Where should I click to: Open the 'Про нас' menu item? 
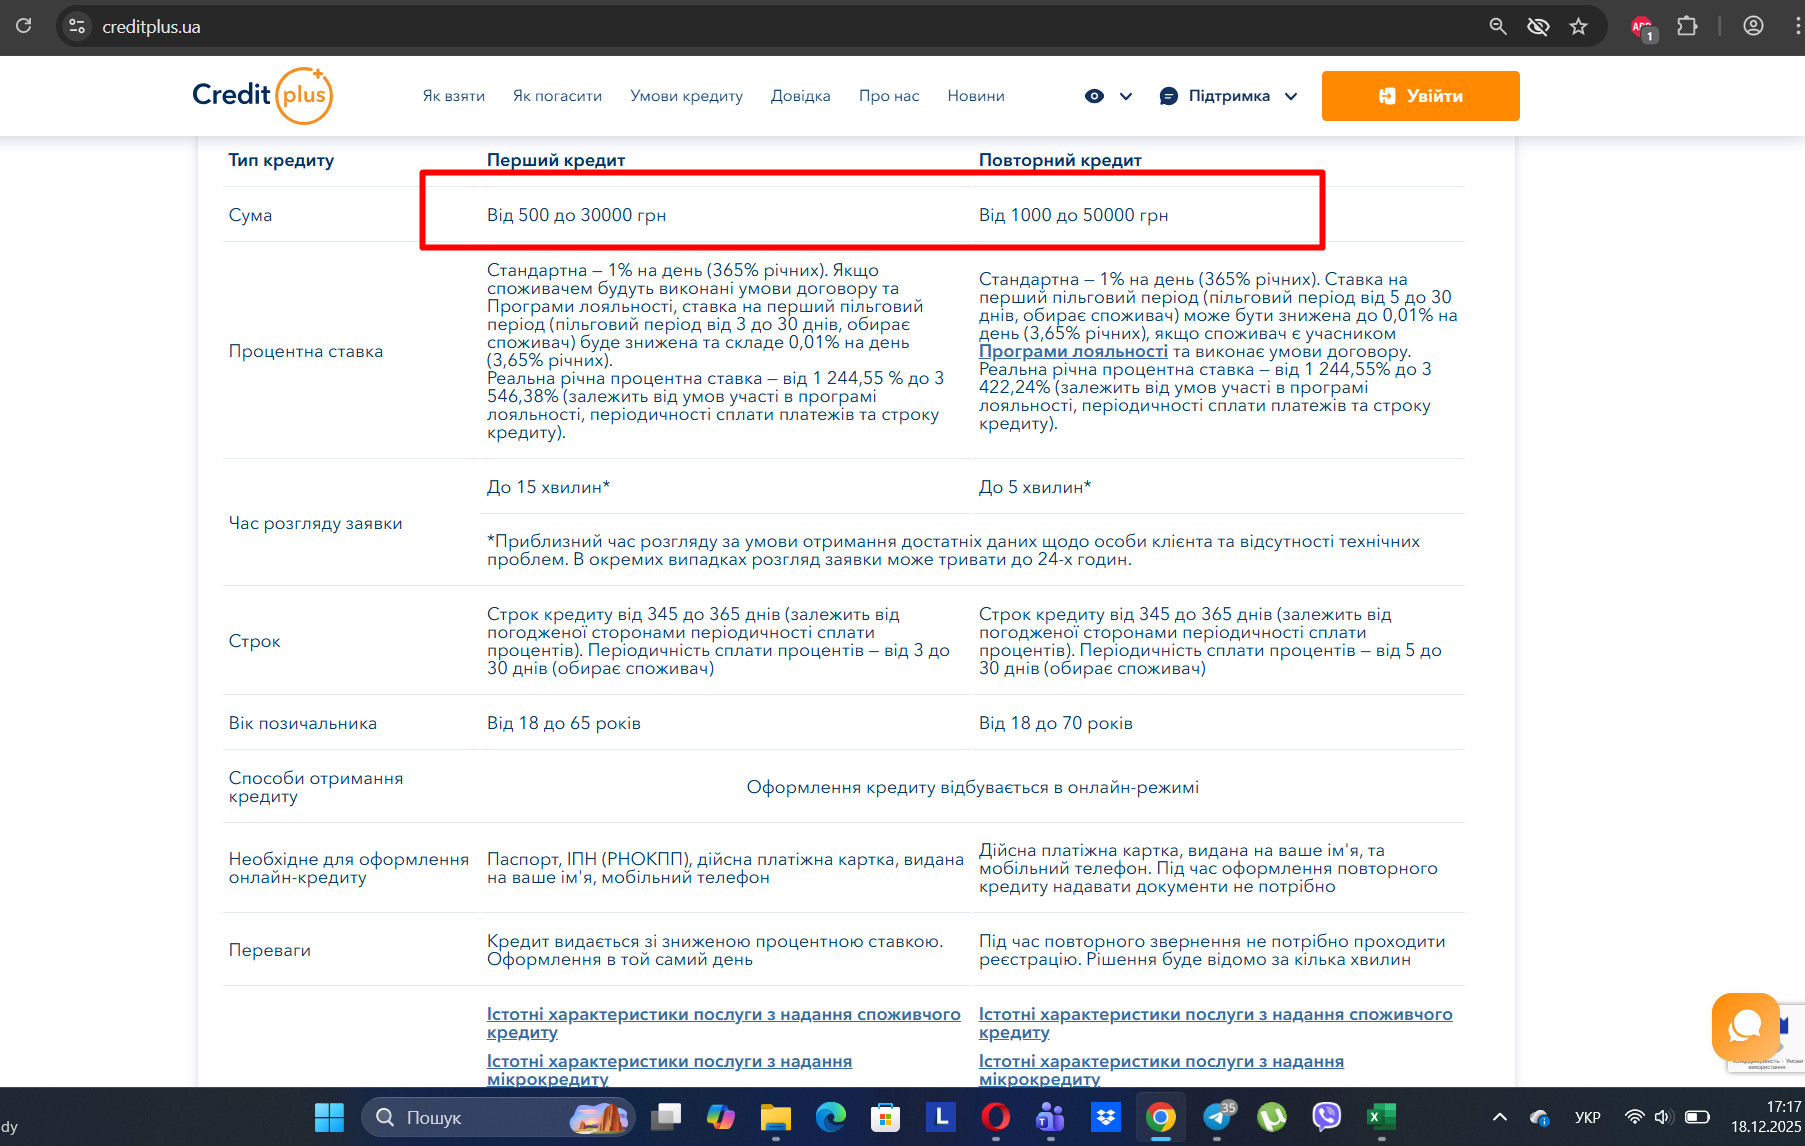tap(889, 96)
